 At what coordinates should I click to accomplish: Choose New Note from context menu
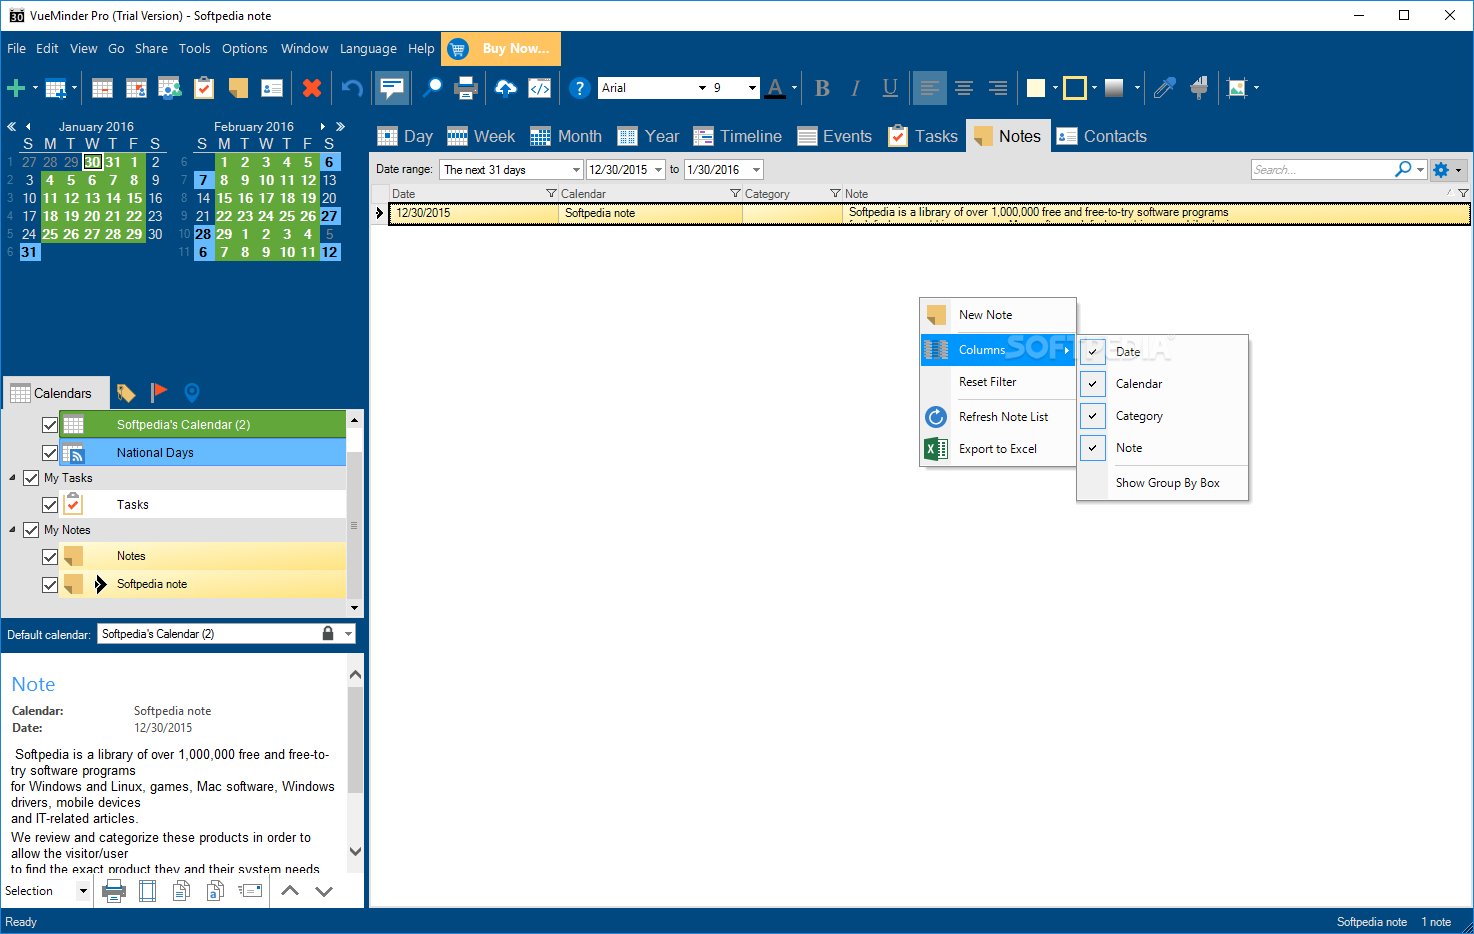tap(998, 315)
